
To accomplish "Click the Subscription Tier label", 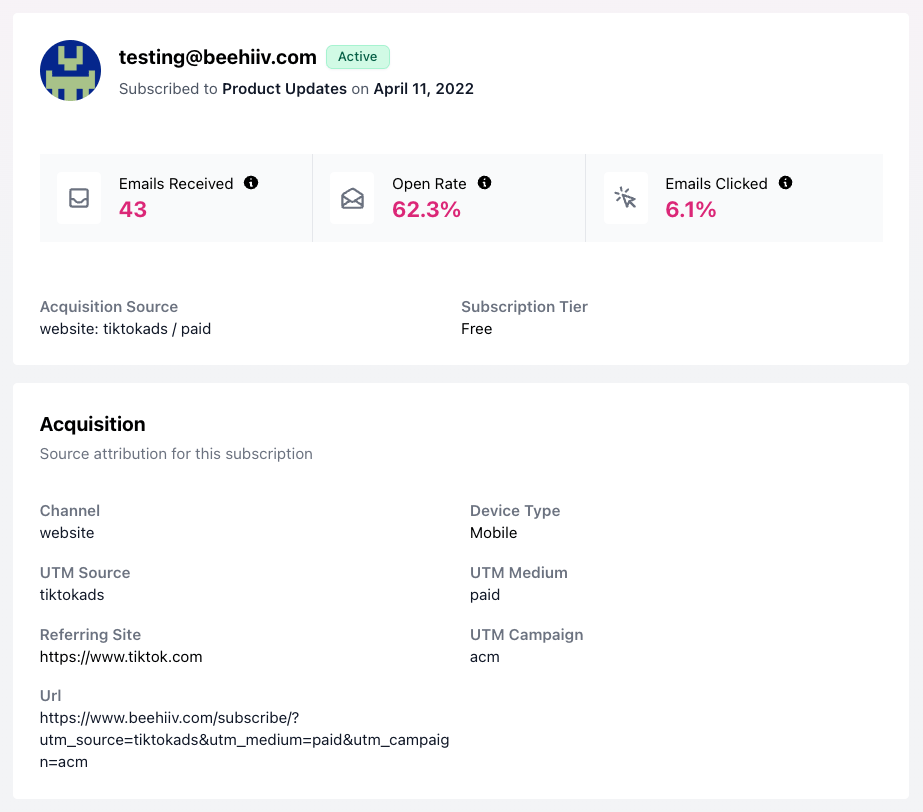I will pos(524,307).
